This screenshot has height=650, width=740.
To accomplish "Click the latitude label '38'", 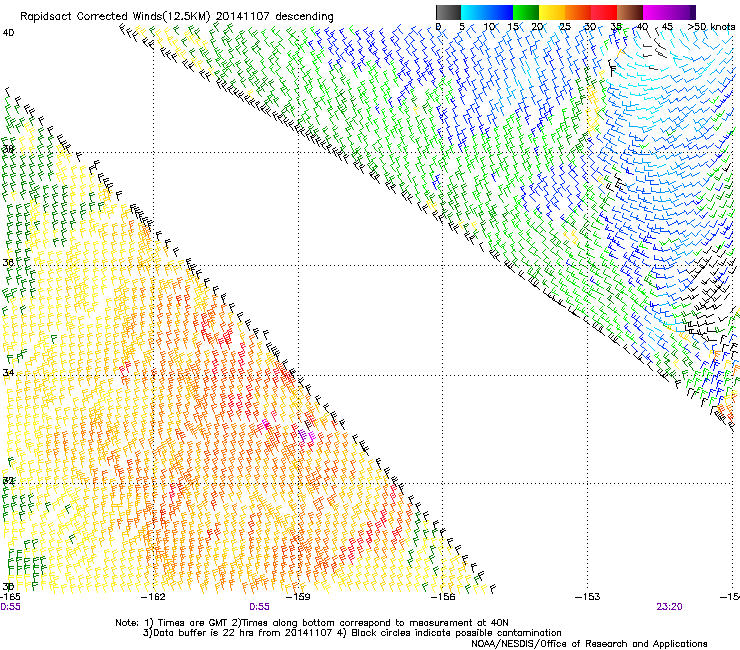I will click(8, 149).
